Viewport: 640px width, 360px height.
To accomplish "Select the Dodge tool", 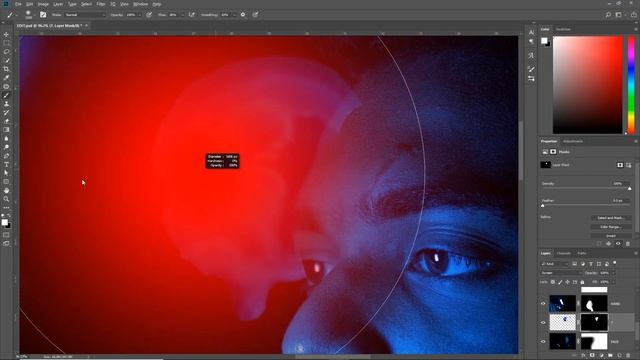I will (6, 147).
